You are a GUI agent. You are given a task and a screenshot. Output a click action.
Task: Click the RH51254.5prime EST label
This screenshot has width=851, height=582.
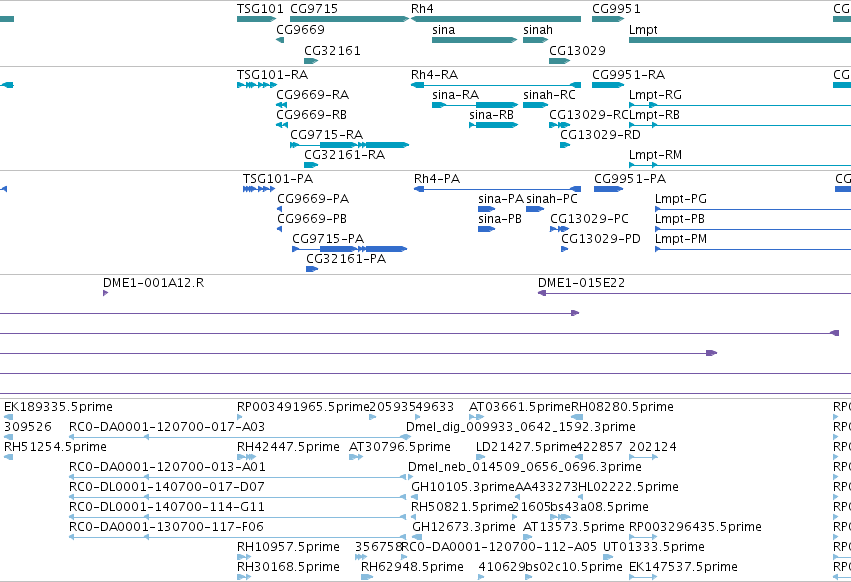point(55,447)
